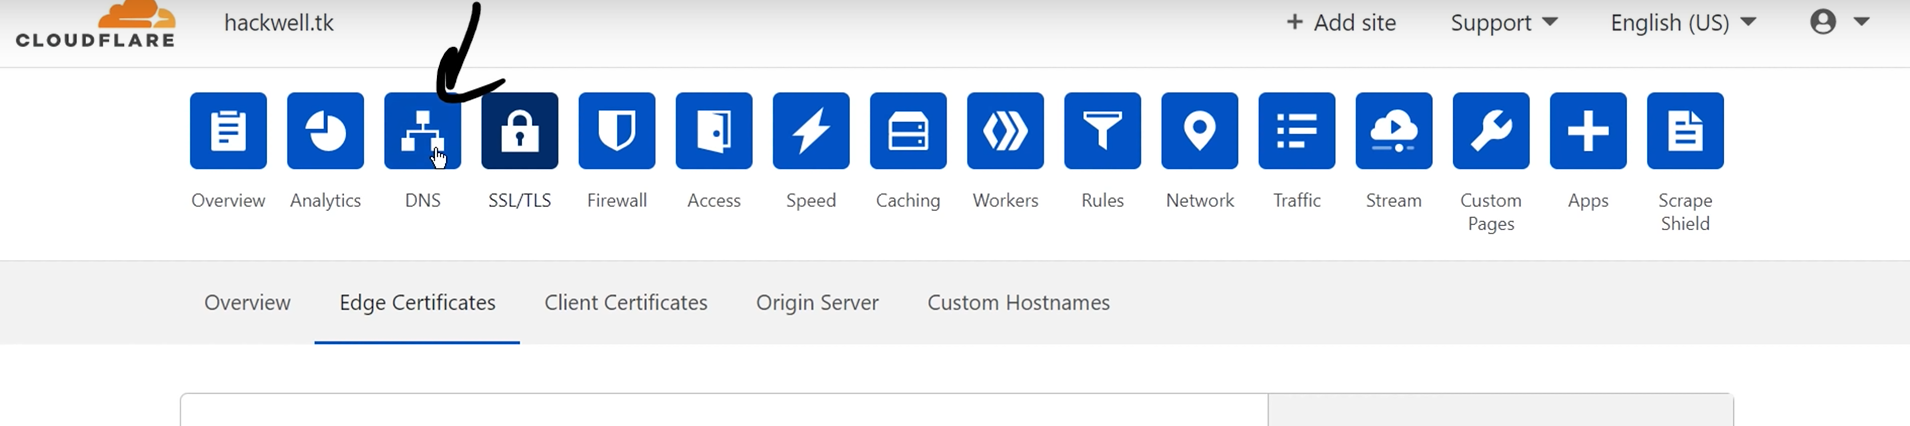This screenshot has height=426, width=1910.
Task: Click the Overview clipboard icon
Action: (x=228, y=131)
